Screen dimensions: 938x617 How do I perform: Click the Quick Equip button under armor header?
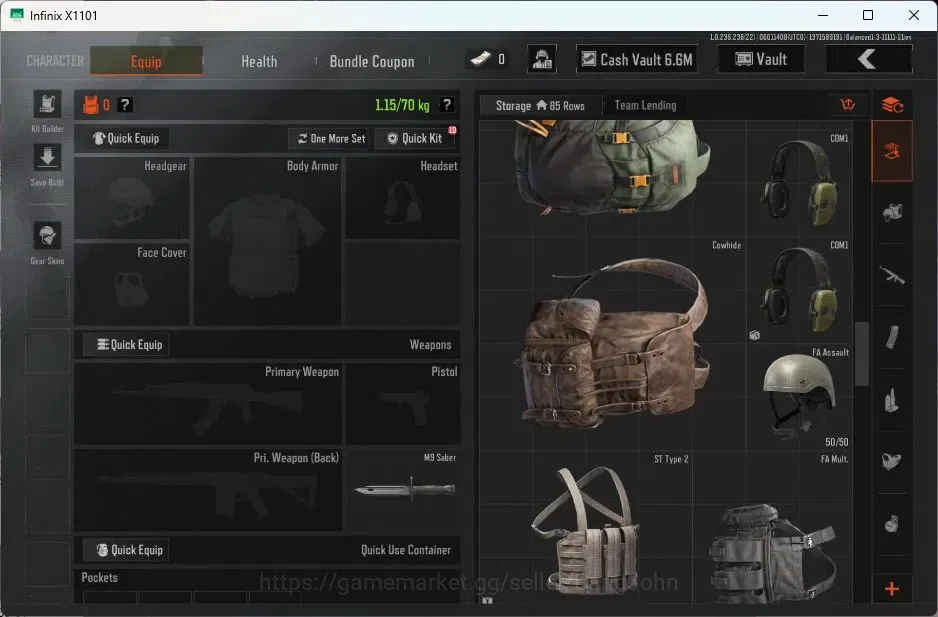point(126,138)
